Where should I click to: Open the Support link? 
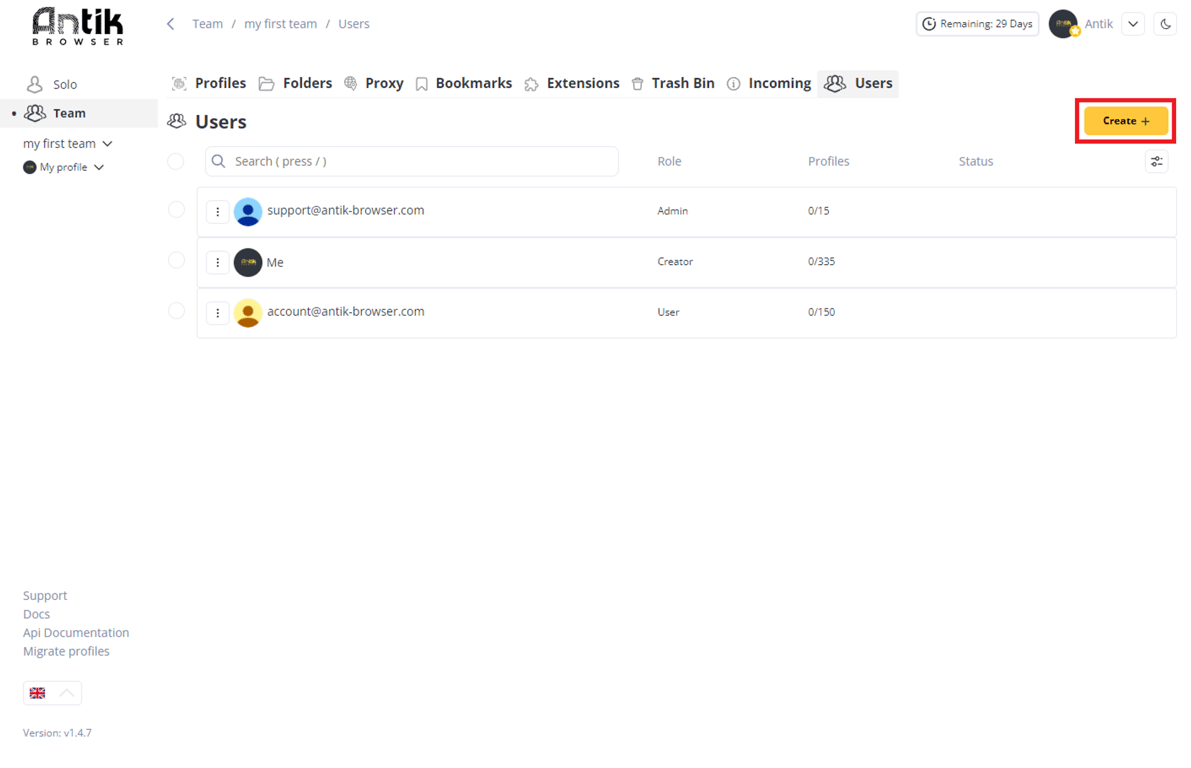[x=45, y=596]
